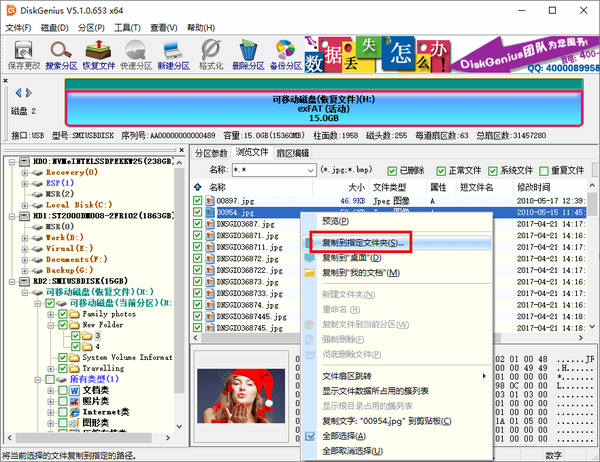The height and width of the screenshot is (462, 600).
Task: Open the 文件(F) menu
Action: (x=18, y=28)
